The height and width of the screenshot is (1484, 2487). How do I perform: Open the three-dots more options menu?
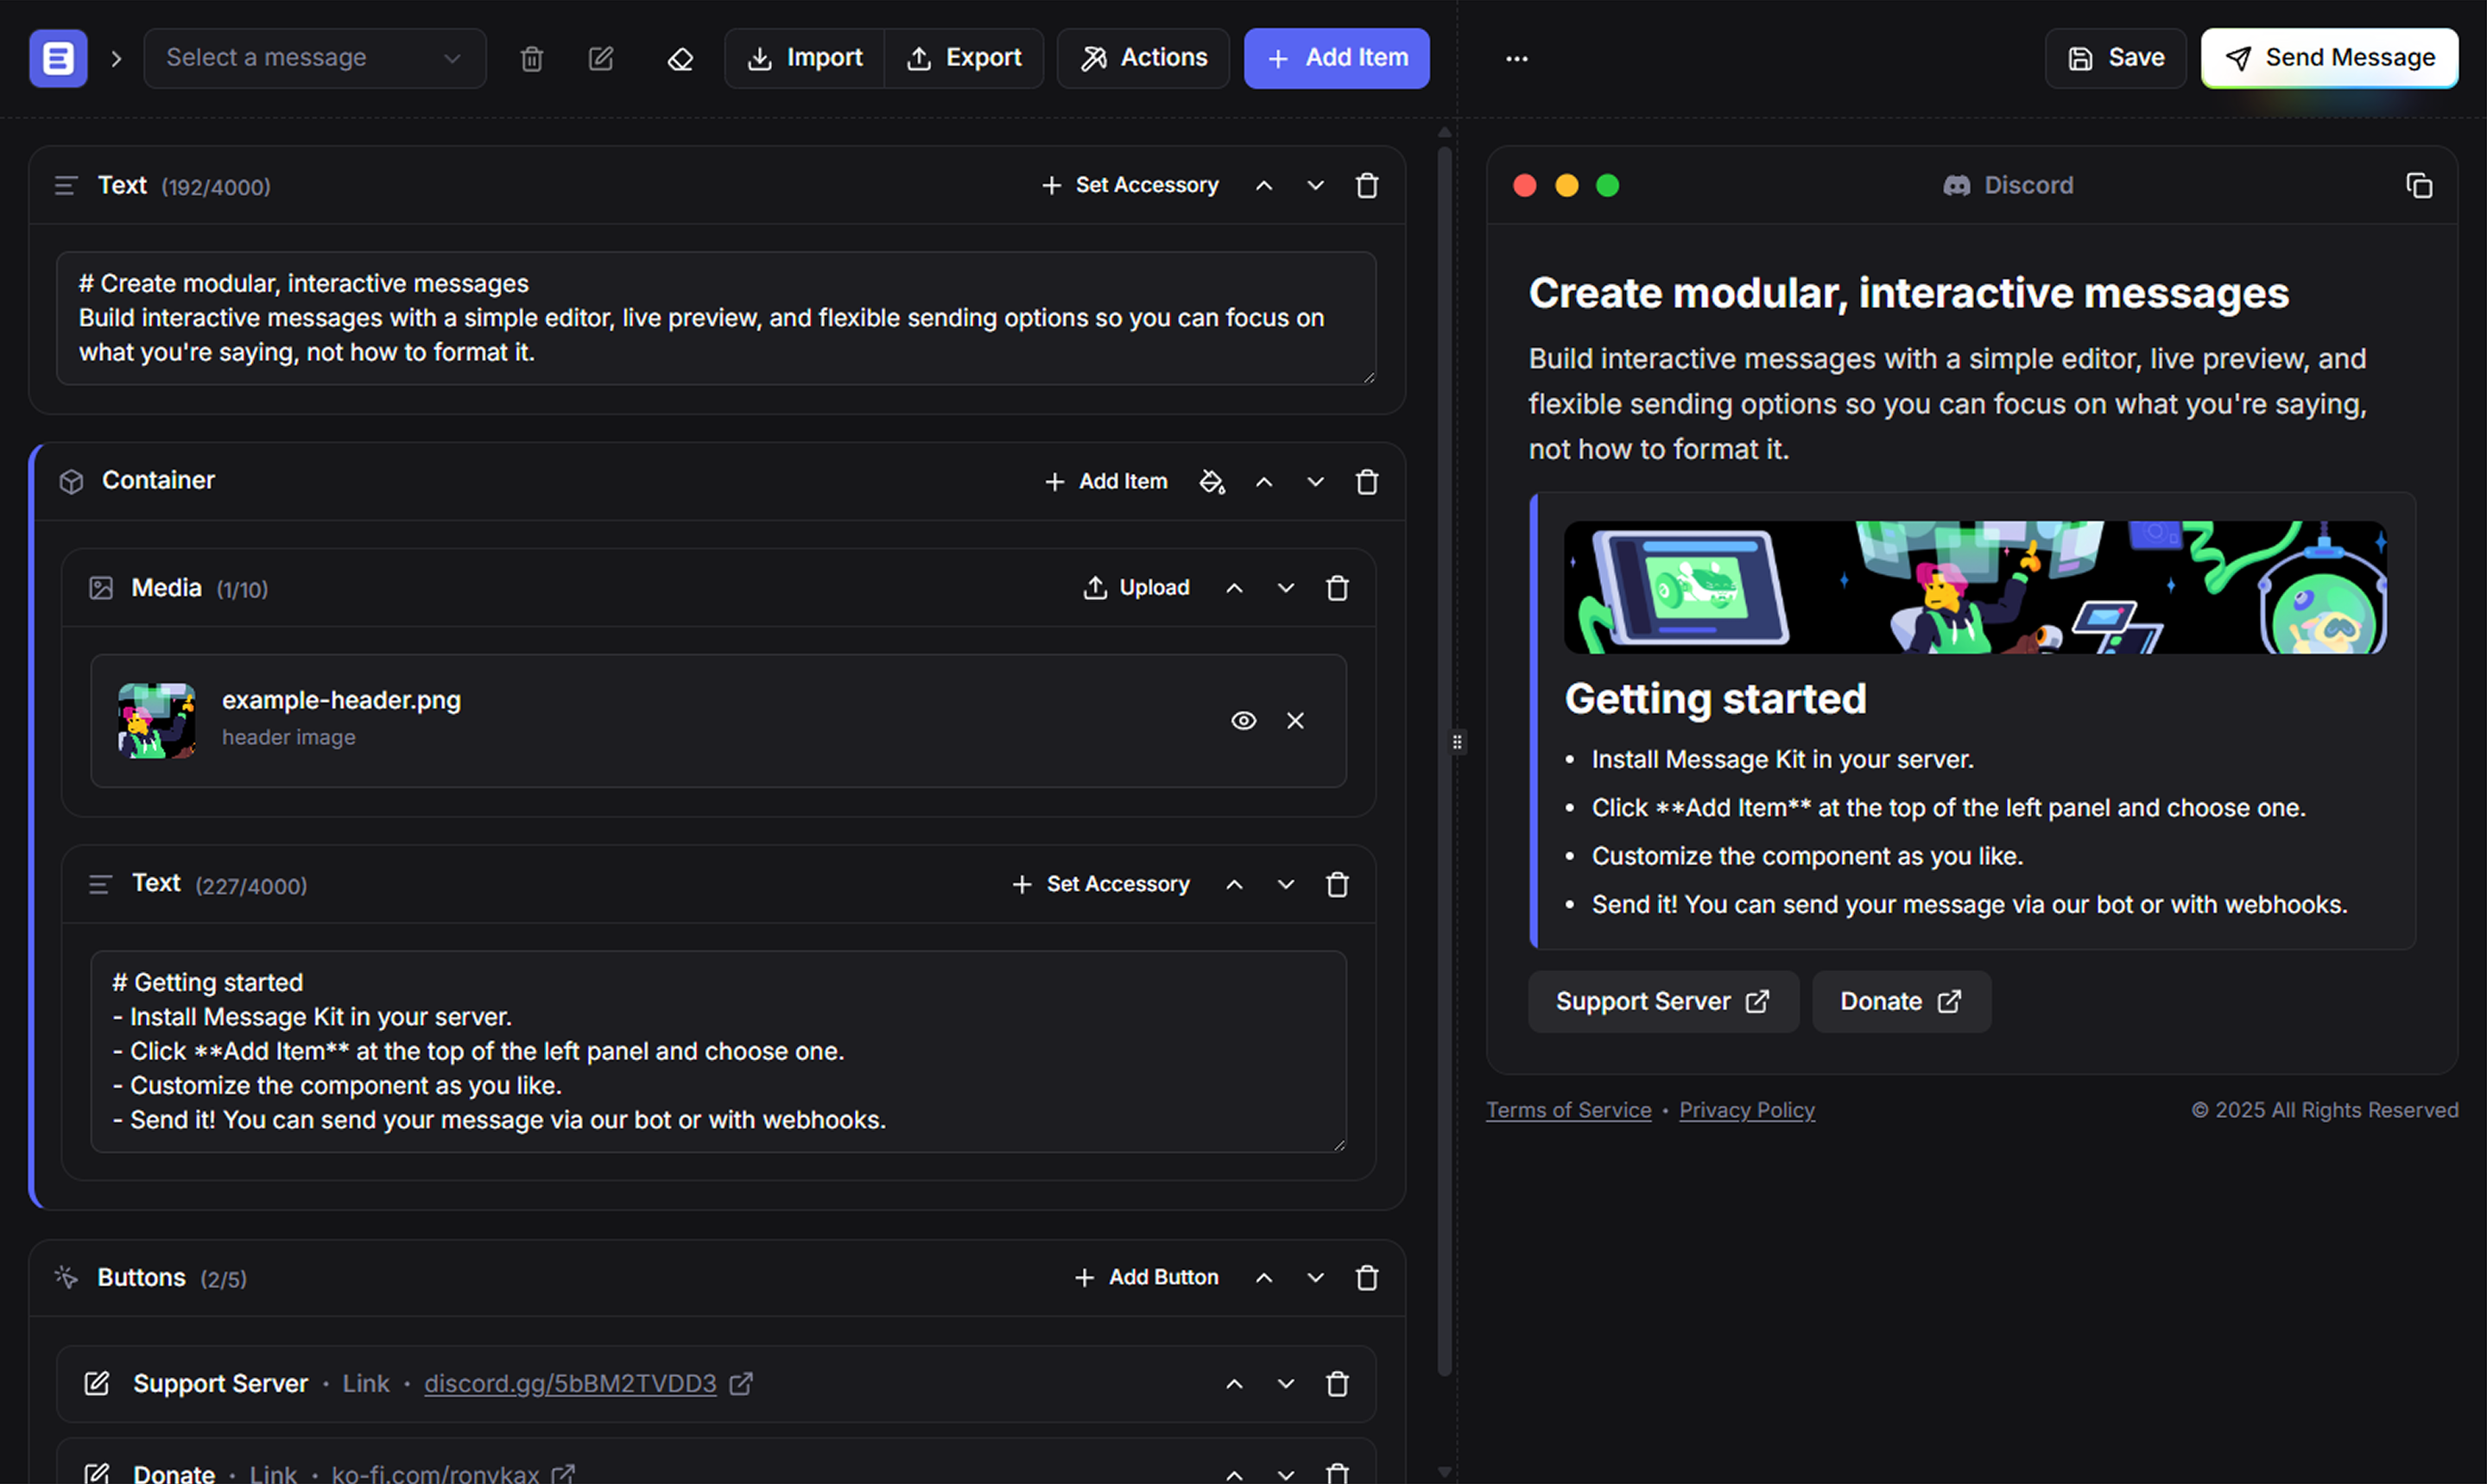[1516, 59]
